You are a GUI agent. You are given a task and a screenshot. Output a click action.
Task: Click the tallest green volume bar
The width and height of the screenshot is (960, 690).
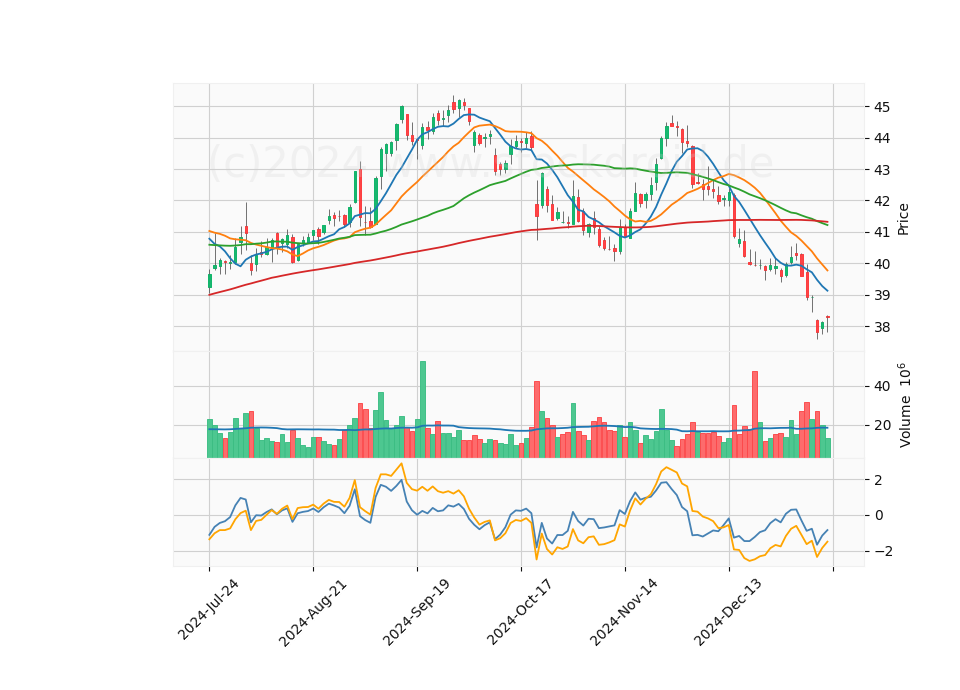tap(422, 409)
